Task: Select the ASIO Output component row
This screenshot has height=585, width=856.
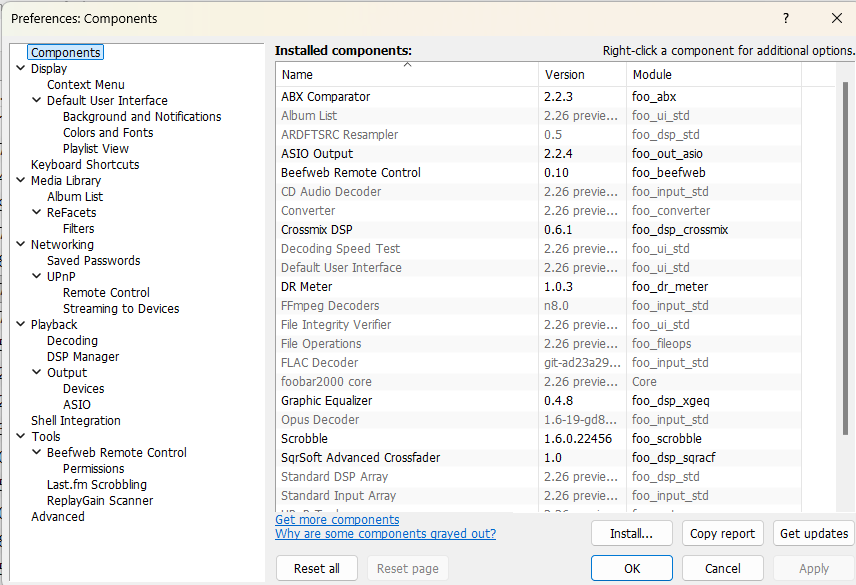Action: coord(538,153)
